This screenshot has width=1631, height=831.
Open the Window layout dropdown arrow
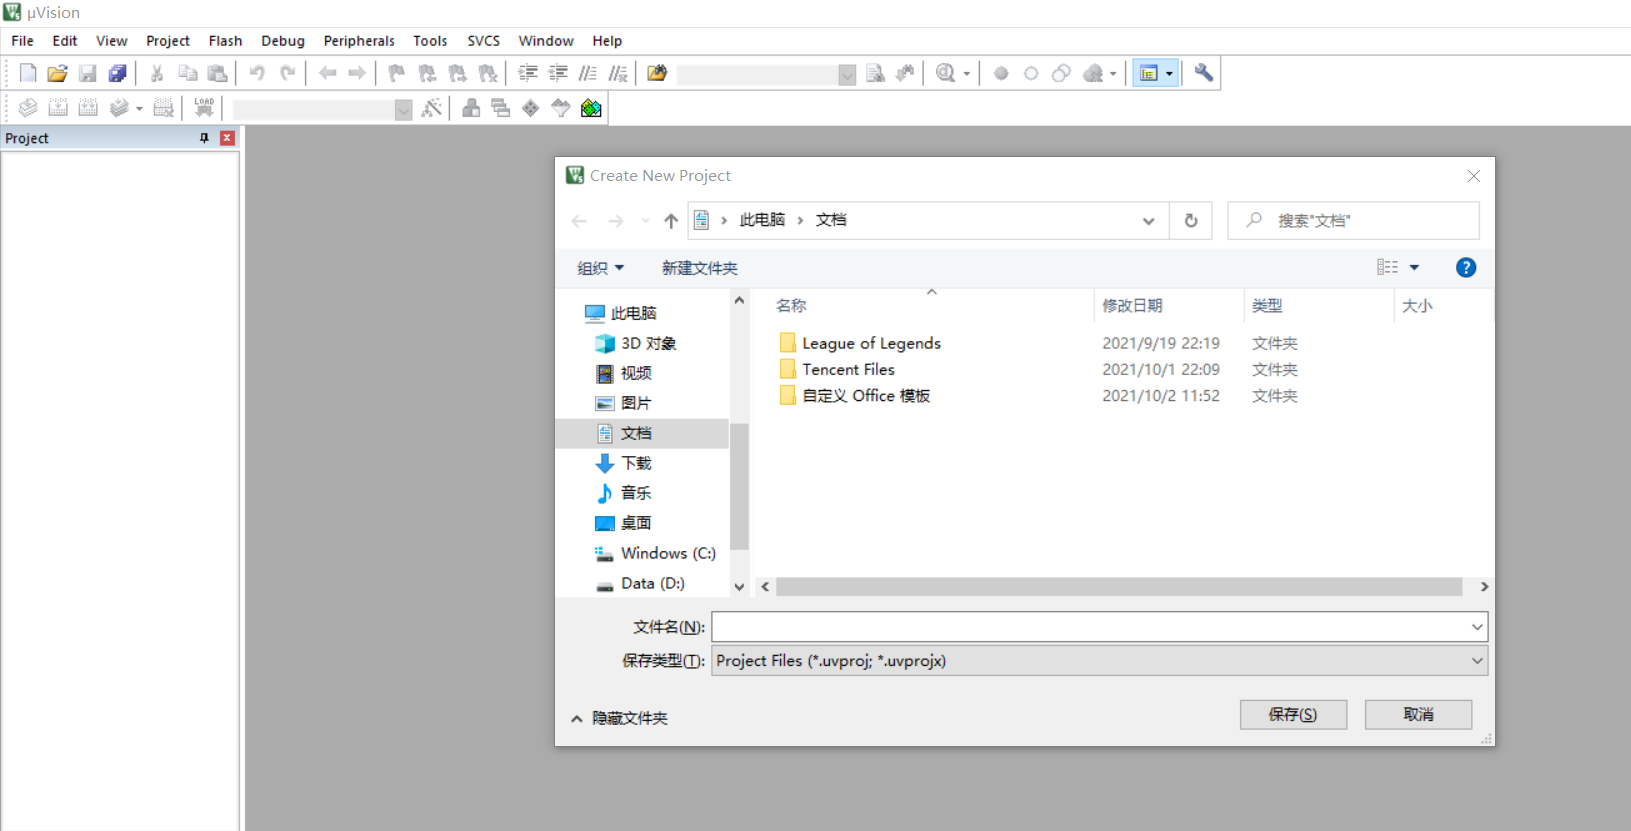(x=1169, y=73)
